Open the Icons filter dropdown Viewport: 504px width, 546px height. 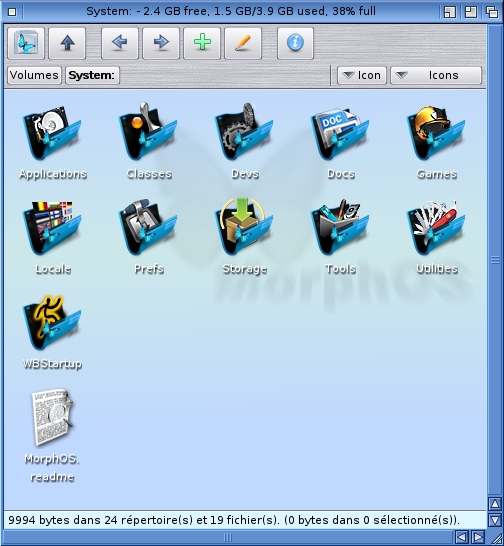tap(436, 75)
